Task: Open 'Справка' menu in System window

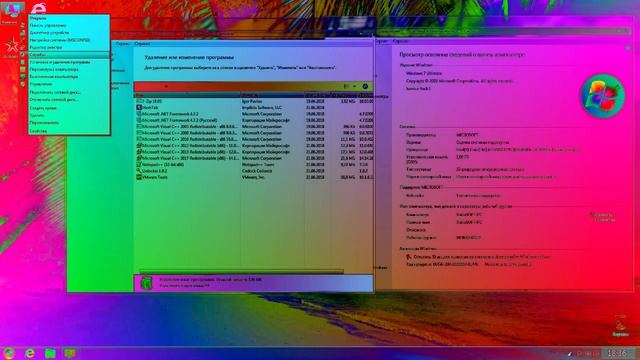Action: (x=400, y=41)
